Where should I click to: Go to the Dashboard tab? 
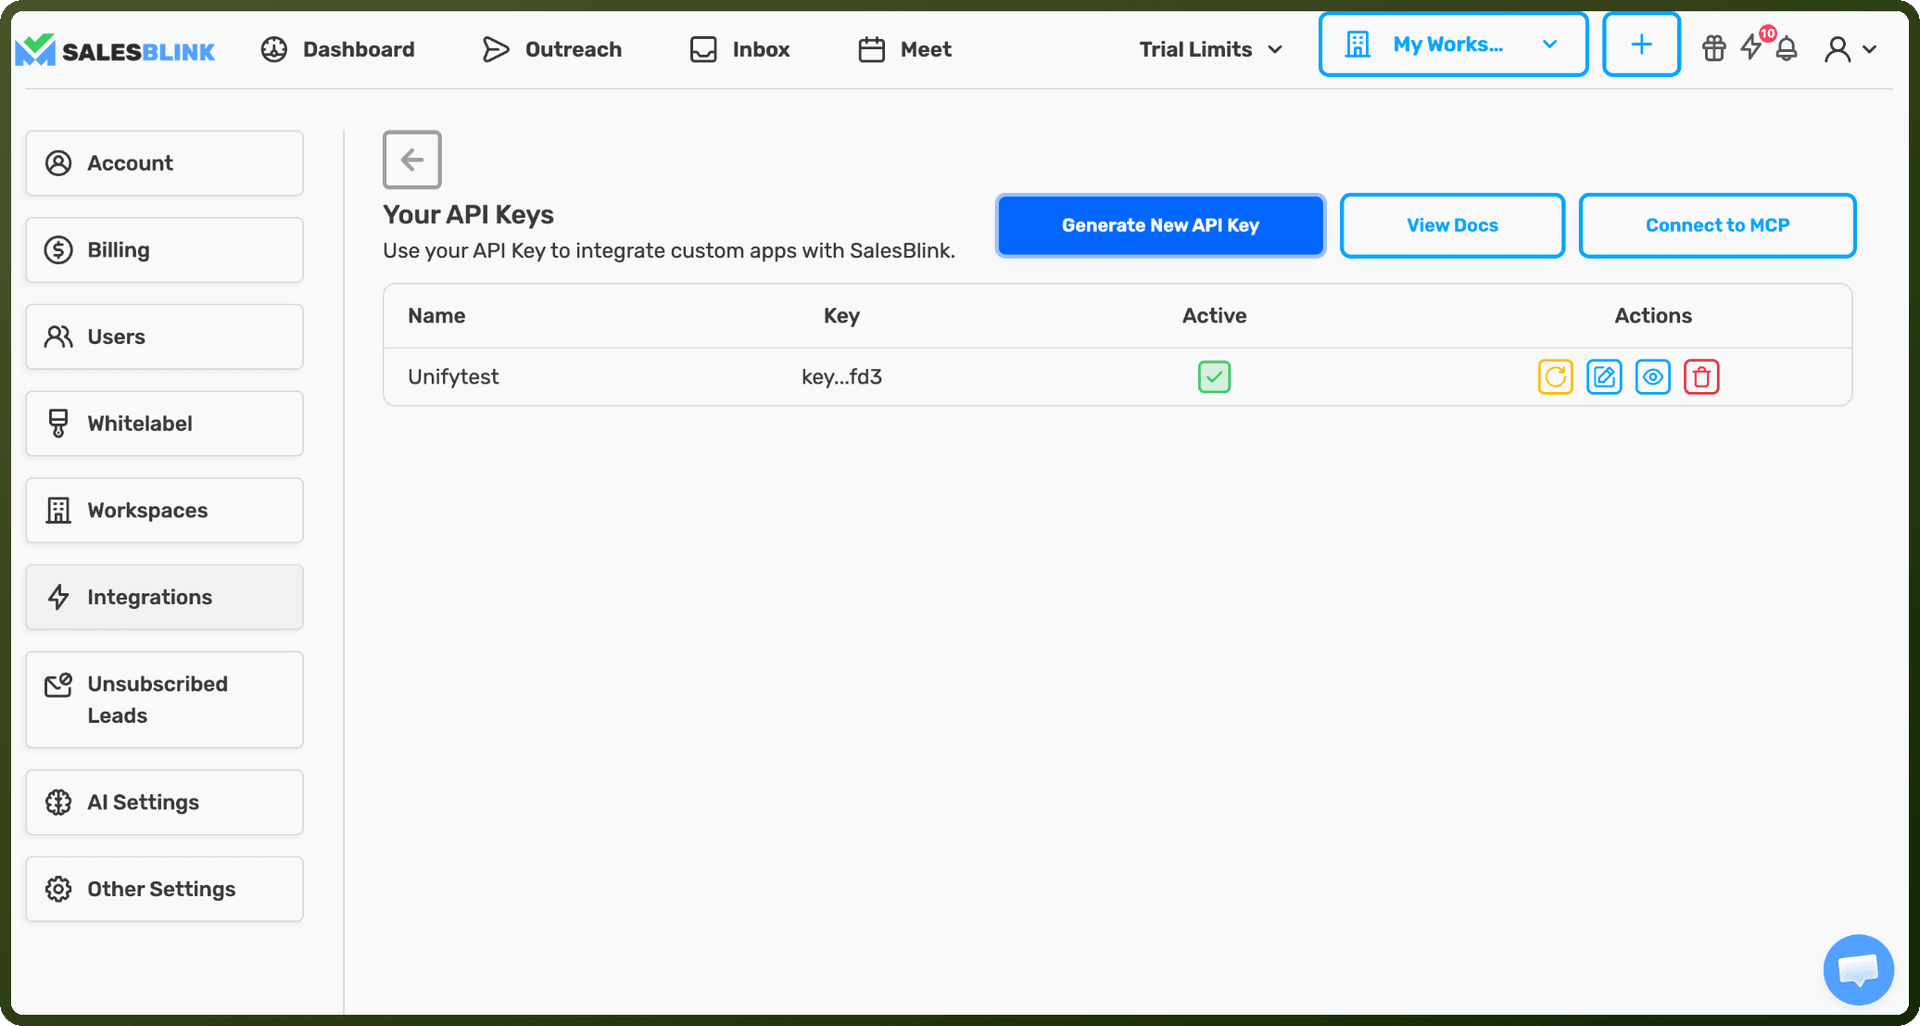[x=338, y=49]
